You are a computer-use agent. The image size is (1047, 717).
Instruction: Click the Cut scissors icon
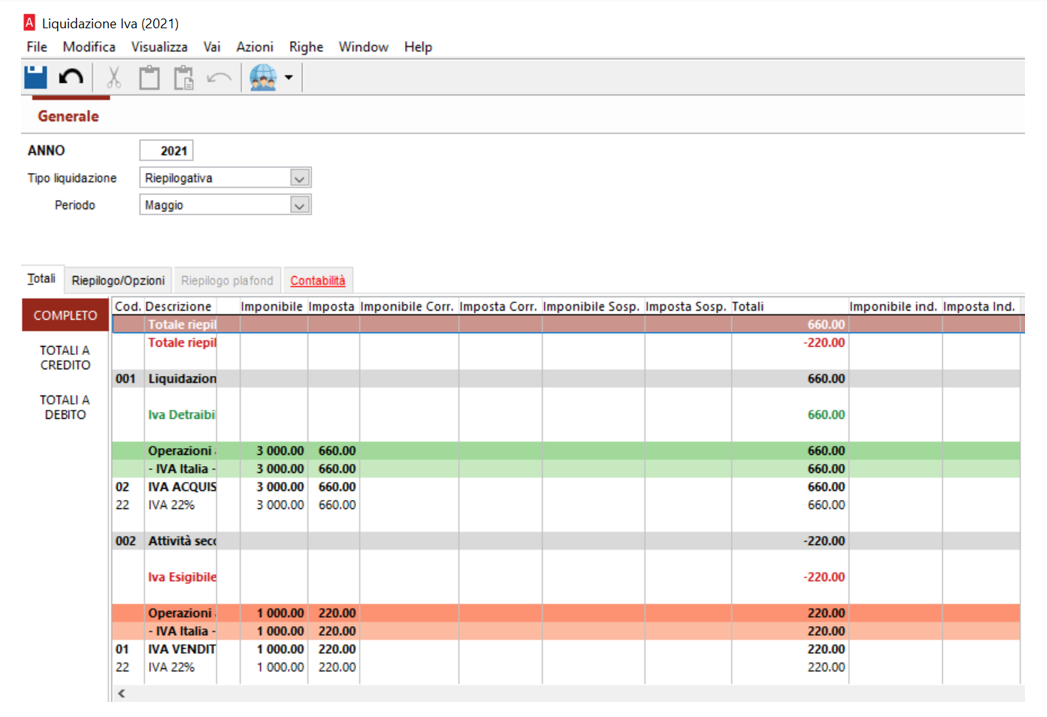pos(114,77)
